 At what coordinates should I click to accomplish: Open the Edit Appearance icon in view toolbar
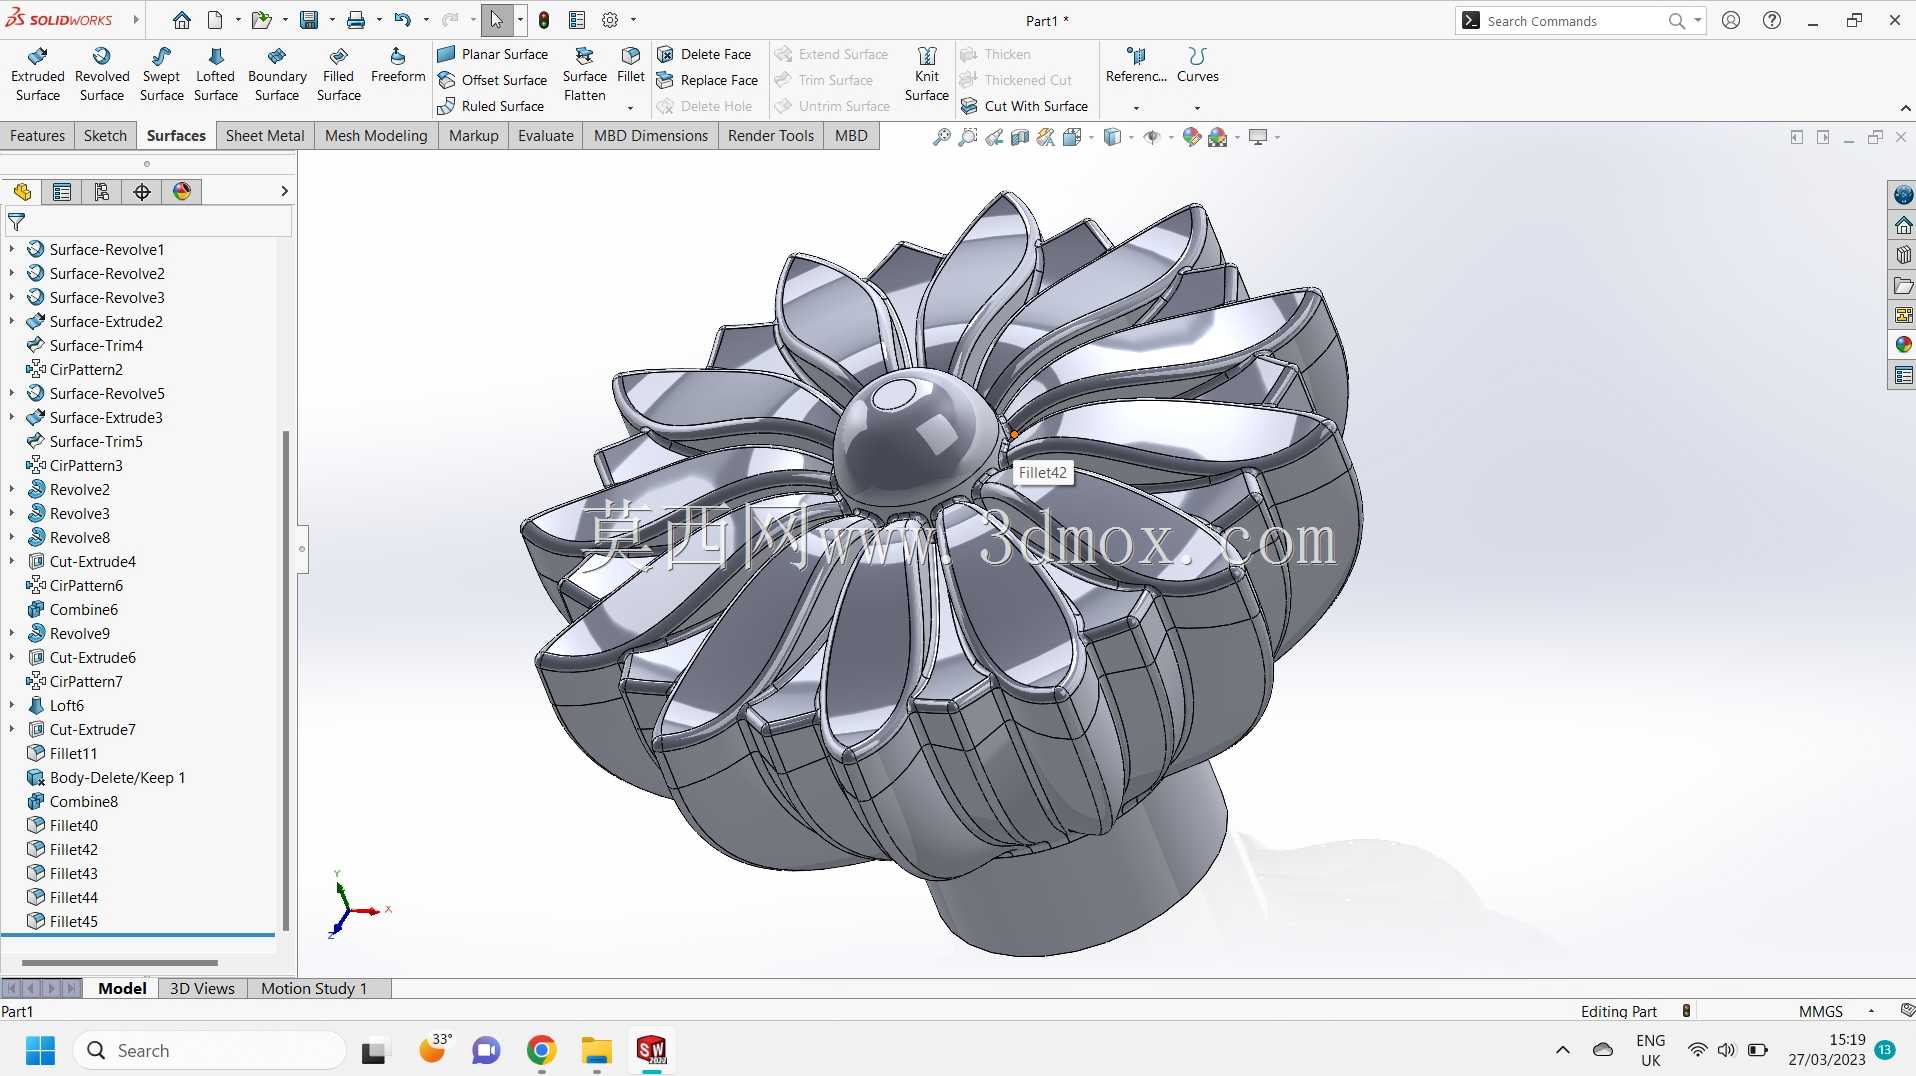tap(1190, 137)
